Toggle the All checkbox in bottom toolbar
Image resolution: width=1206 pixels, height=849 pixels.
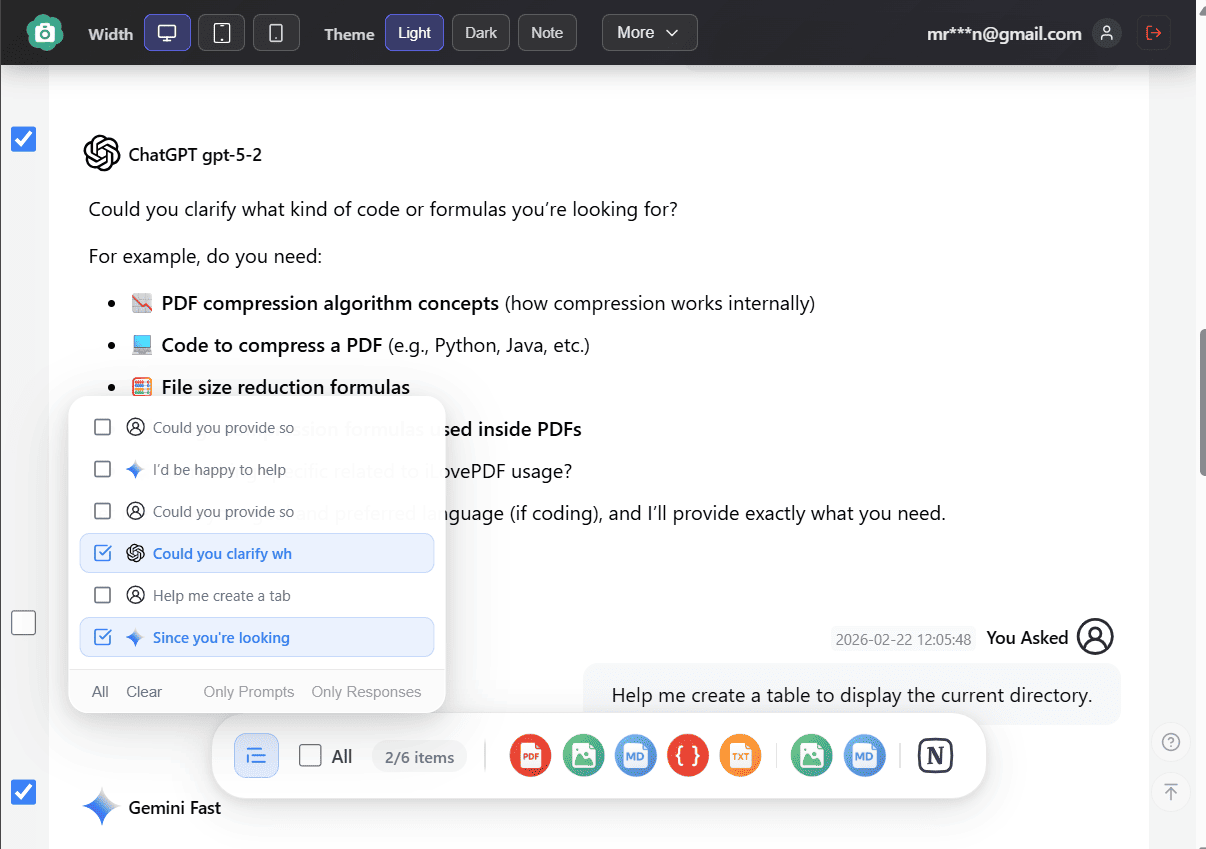[x=309, y=755]
